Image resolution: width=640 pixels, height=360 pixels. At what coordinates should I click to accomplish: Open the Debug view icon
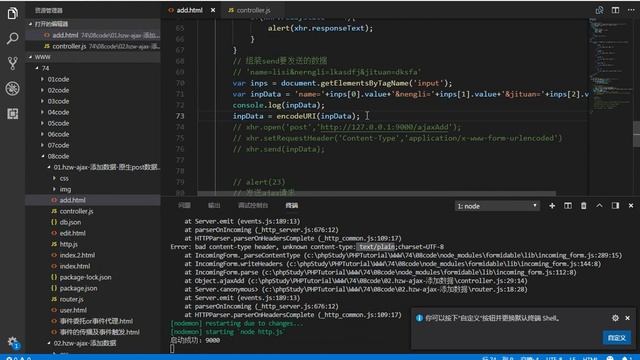(13, 88)
